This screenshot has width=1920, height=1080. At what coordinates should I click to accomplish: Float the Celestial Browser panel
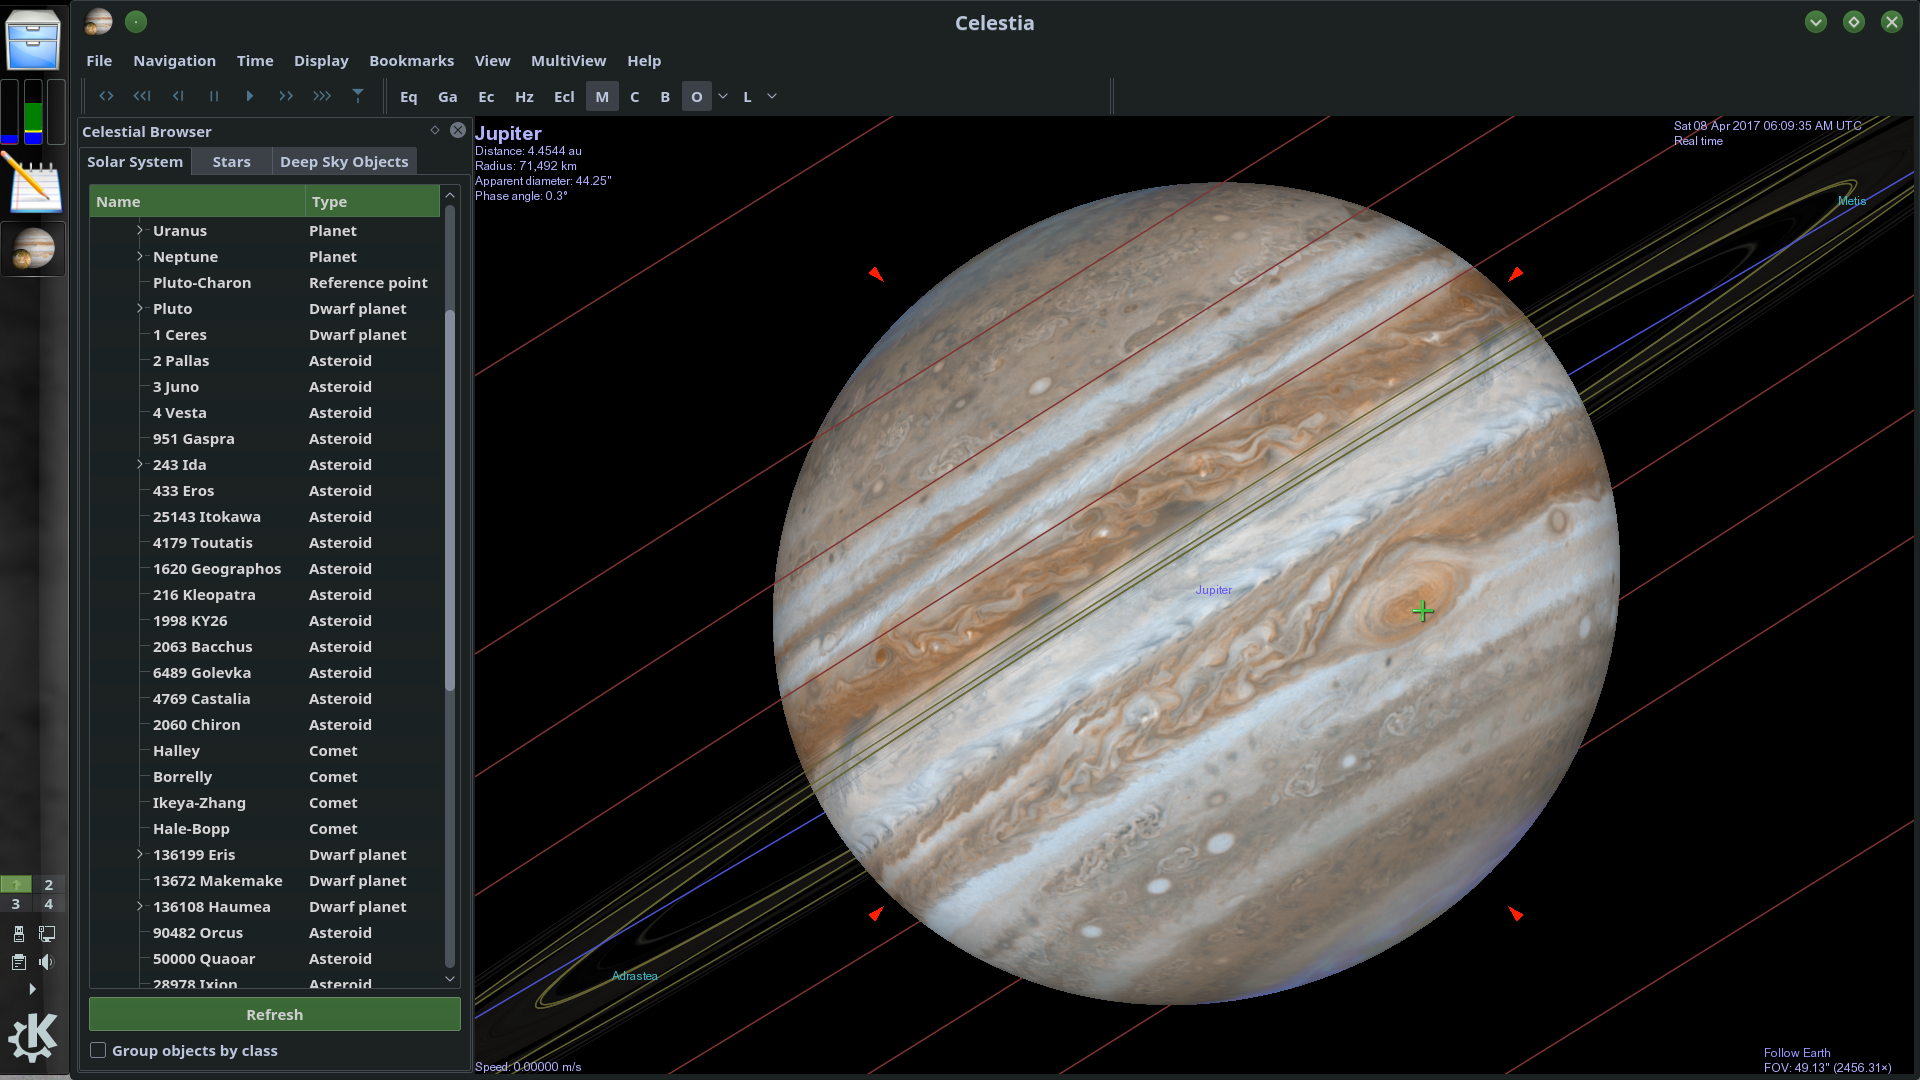click(435, 131)
